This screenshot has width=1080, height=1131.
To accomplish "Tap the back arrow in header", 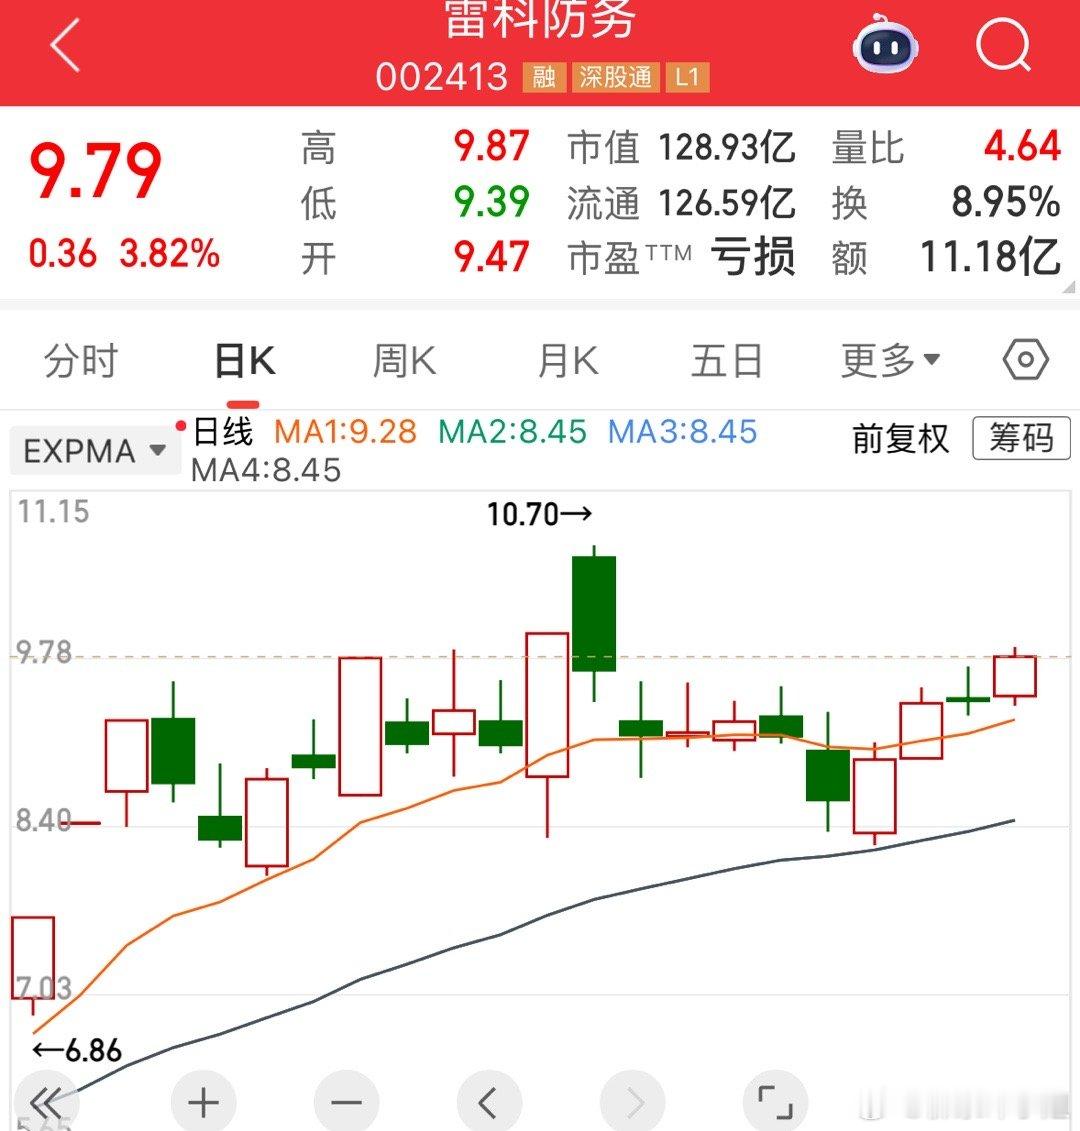I will 65,45.
